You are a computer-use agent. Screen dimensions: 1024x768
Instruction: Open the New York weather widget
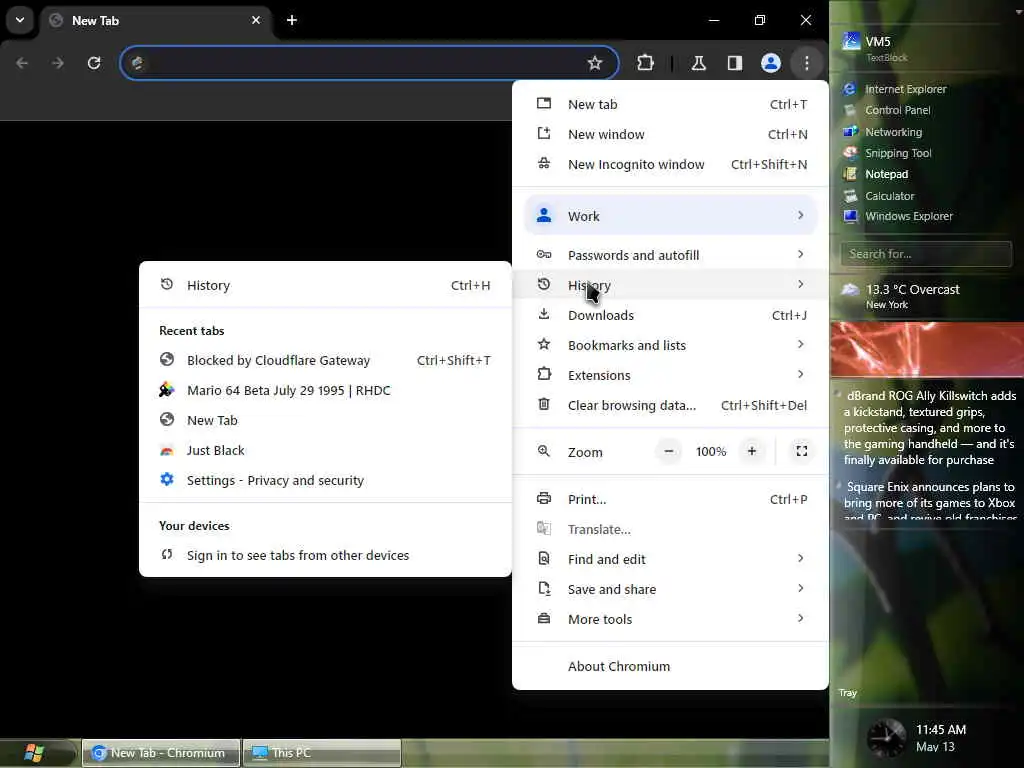click(901, 296)
